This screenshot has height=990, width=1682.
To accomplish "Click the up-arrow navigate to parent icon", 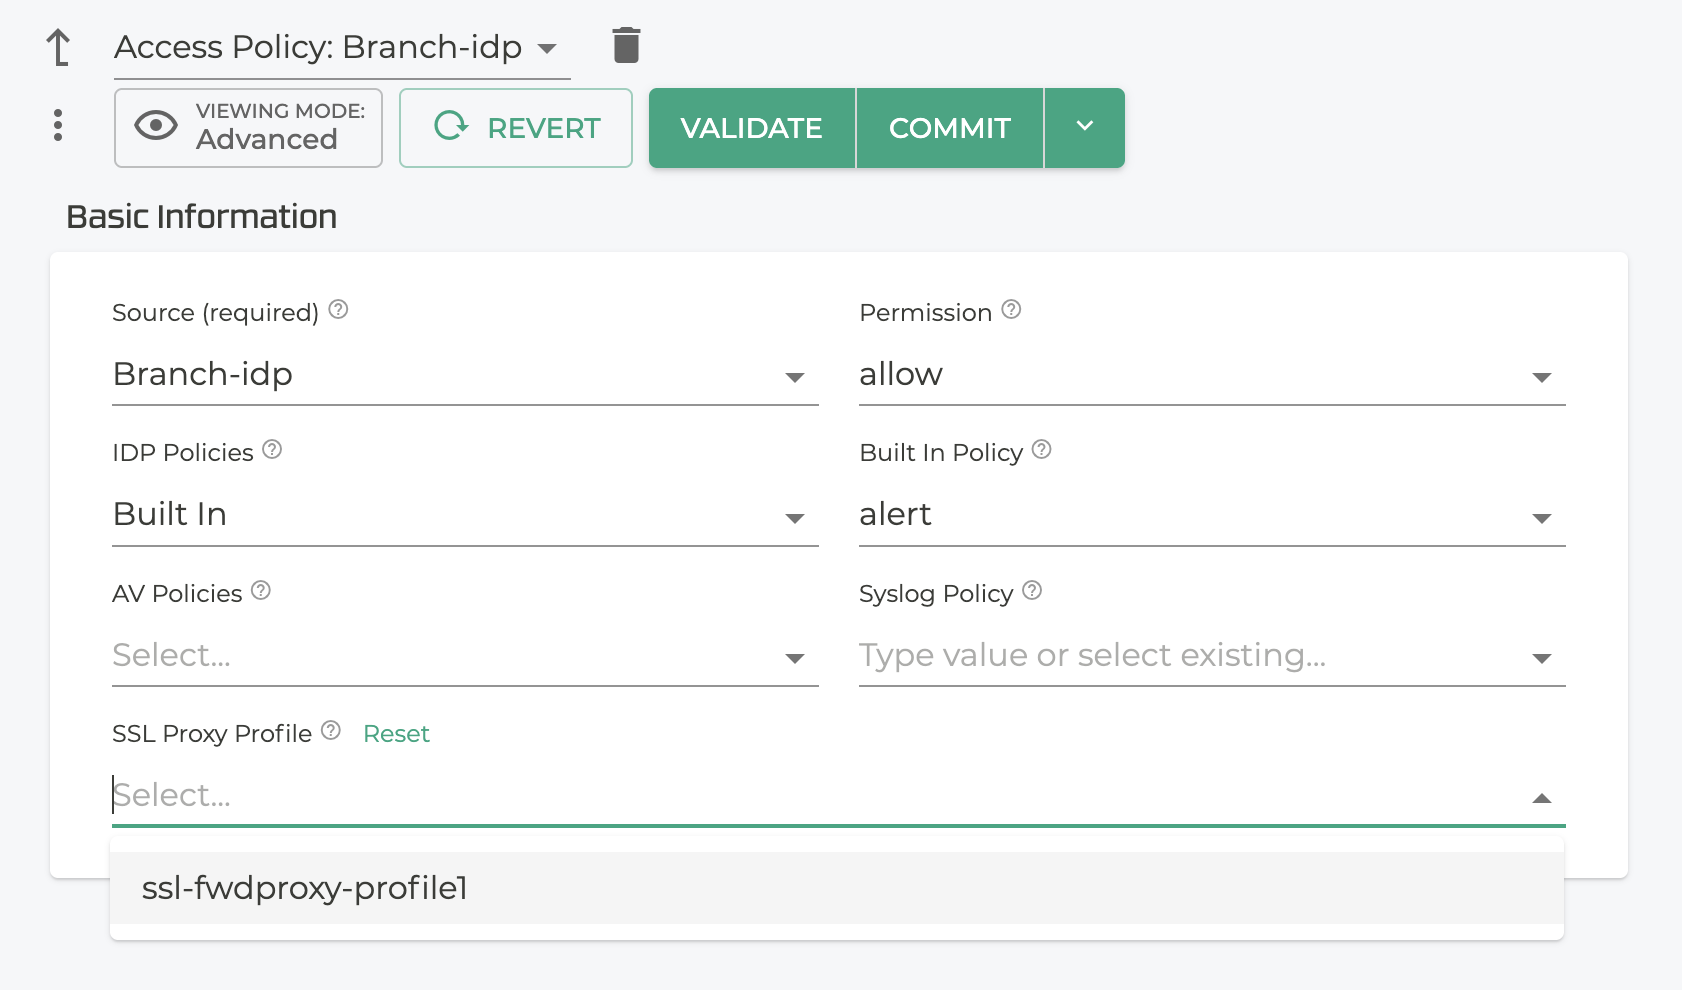I will 59,47.
